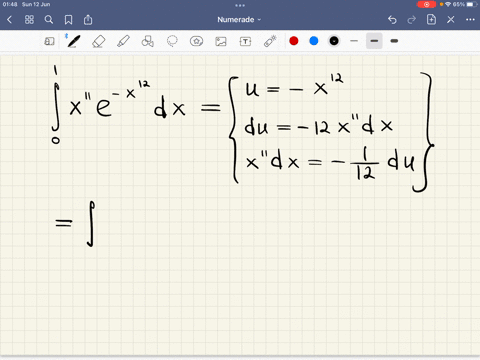Viewport: 480px width, 360px height.
Task: Select the Shapes tool
Action: [x=147, y=41]
